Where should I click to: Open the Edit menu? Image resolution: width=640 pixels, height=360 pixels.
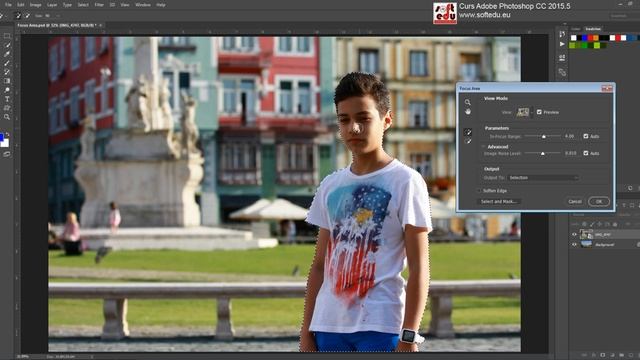click(x=21, y=5)
